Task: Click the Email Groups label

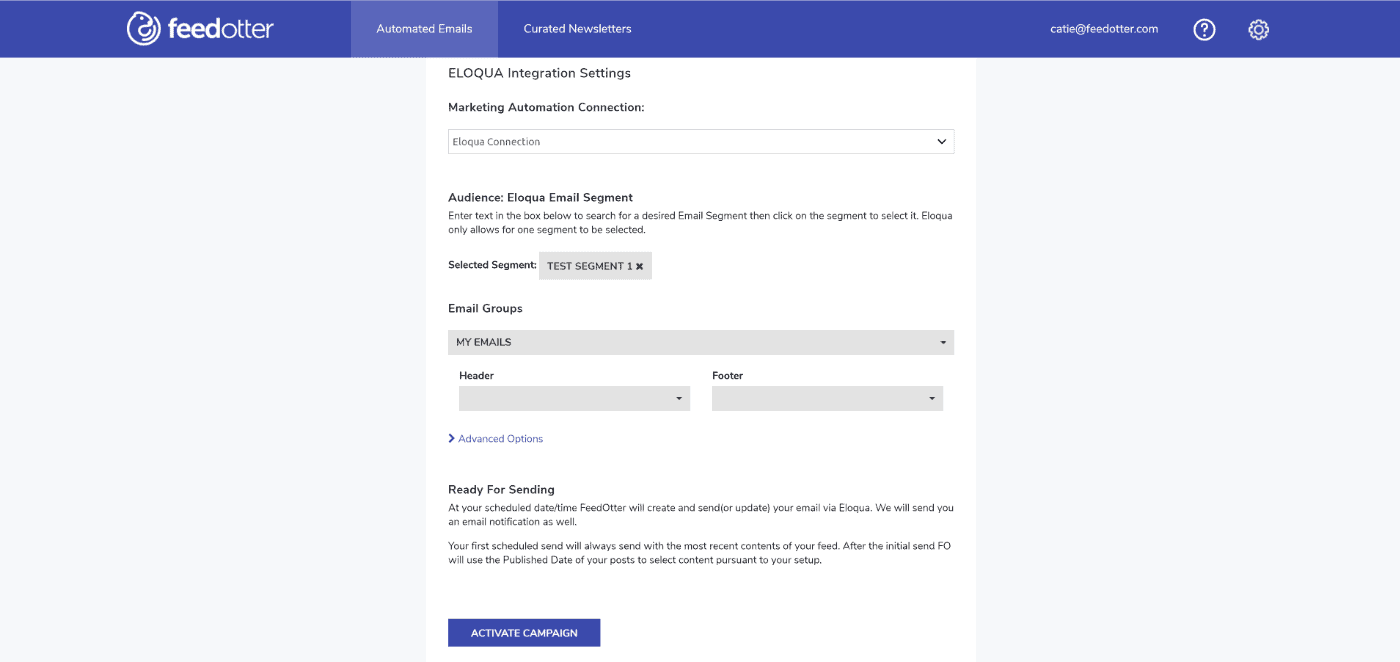Action: (x=485, y=309)
